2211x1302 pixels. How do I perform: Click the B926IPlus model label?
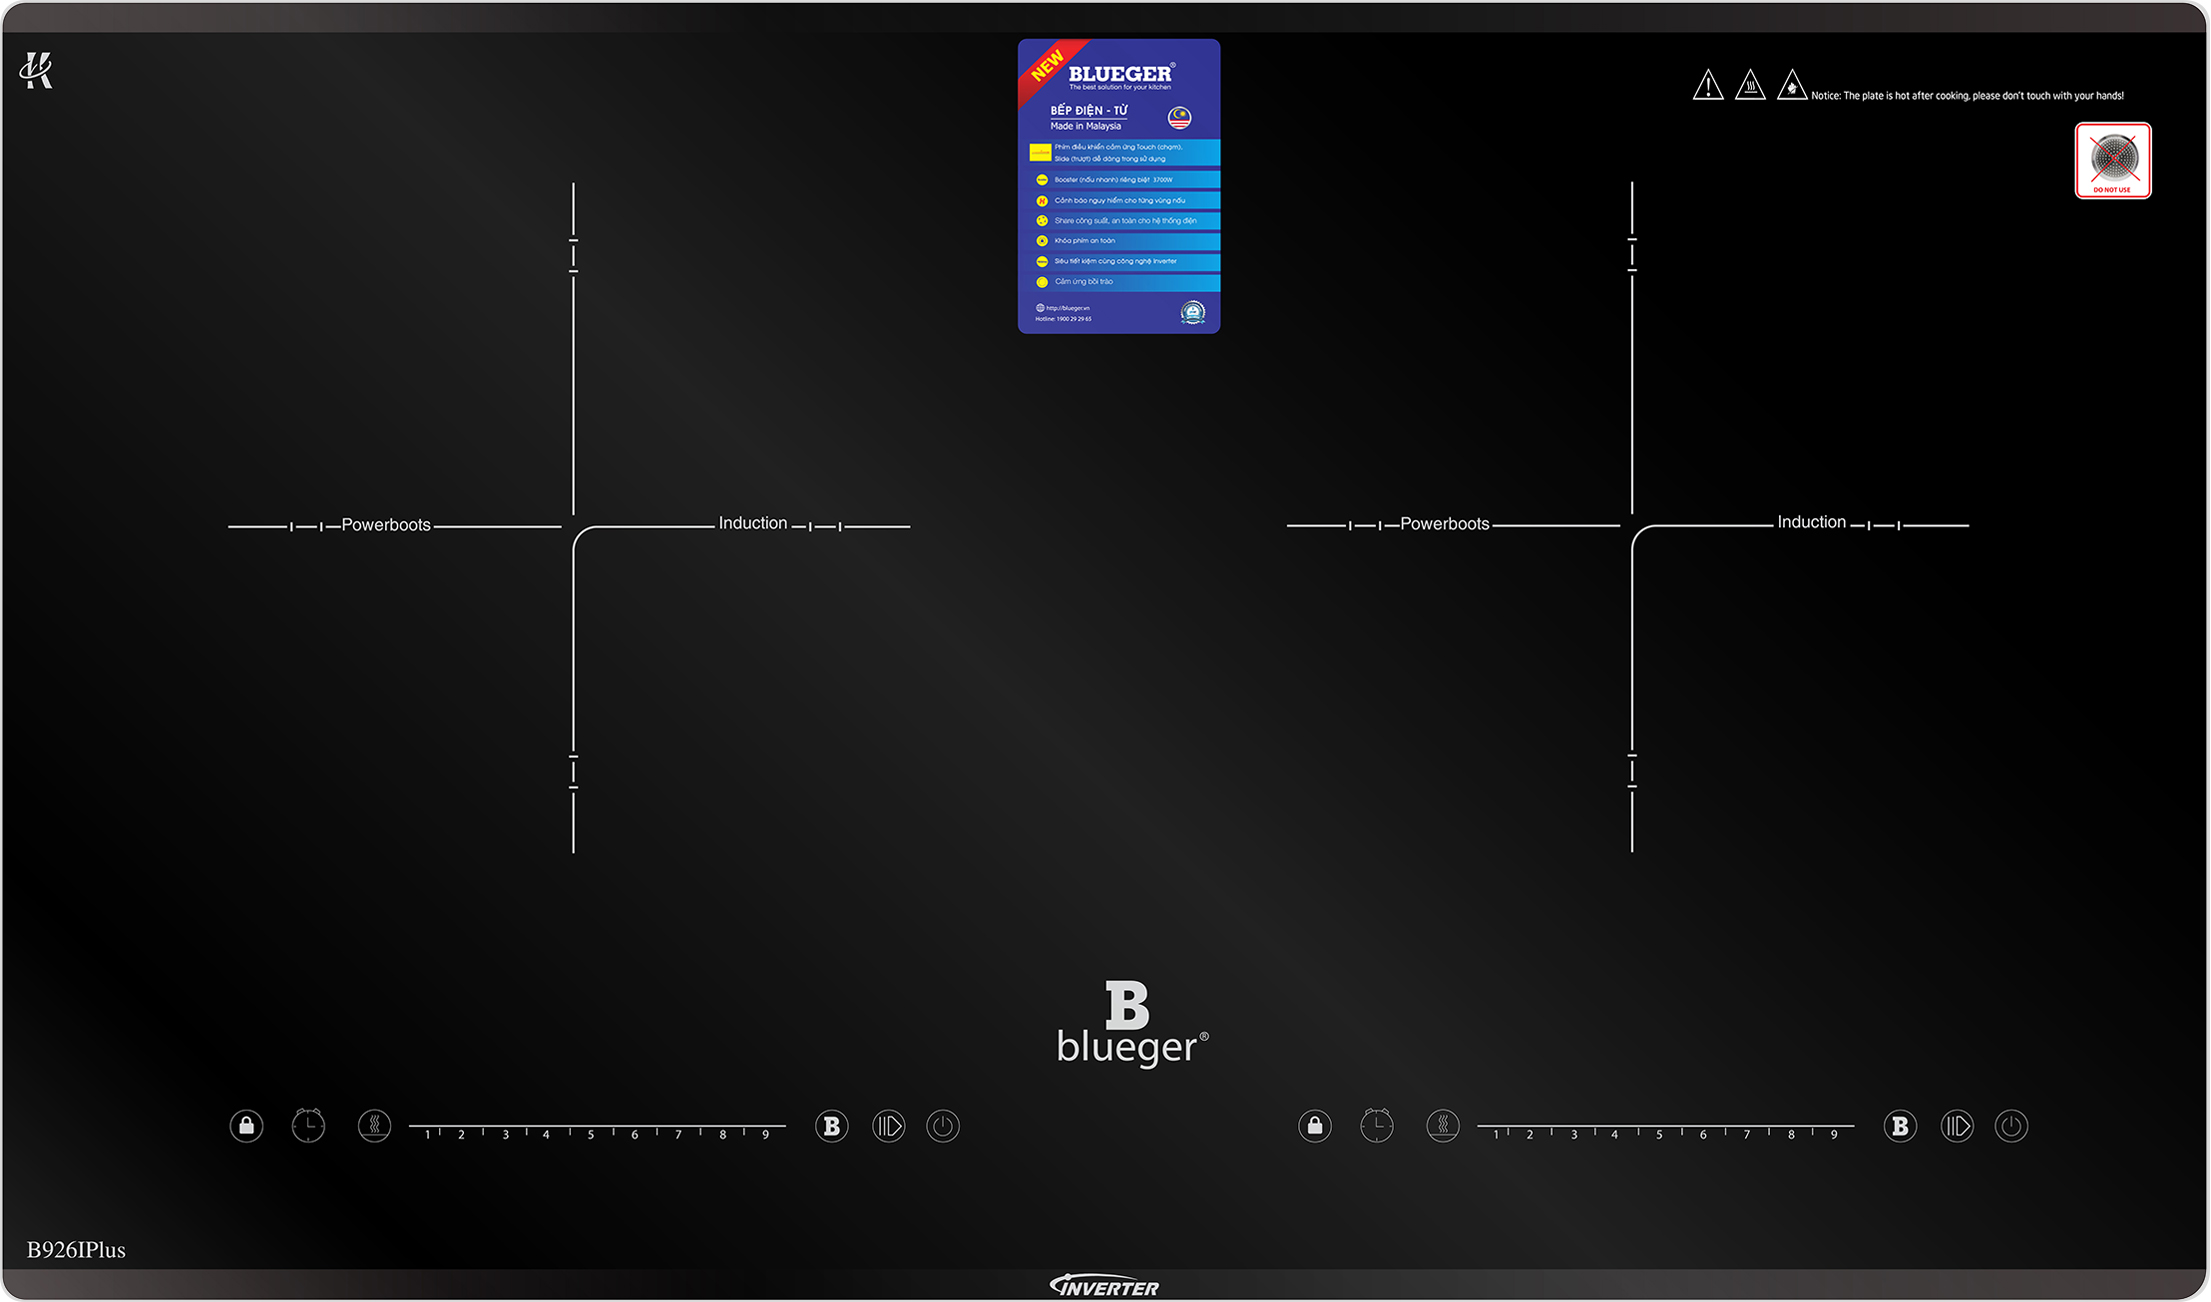tap(76, 1250)
